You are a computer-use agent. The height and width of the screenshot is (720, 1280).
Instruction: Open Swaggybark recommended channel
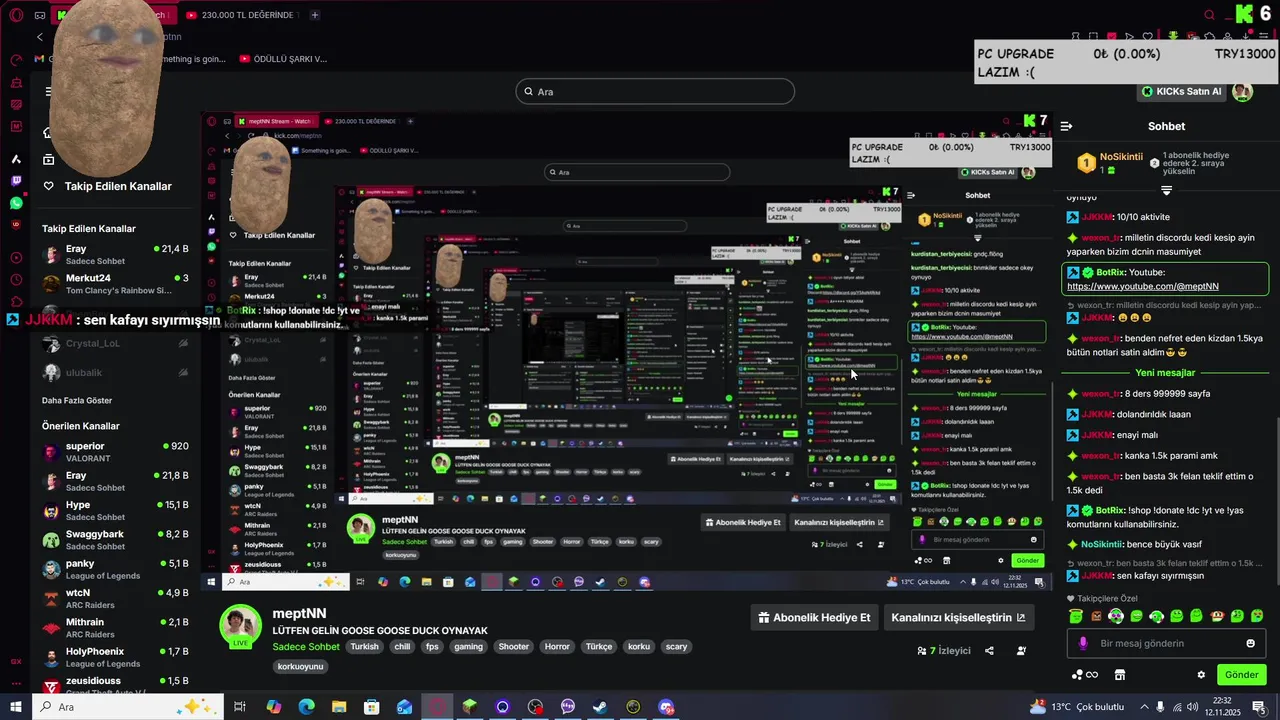(x=115, y=540)
